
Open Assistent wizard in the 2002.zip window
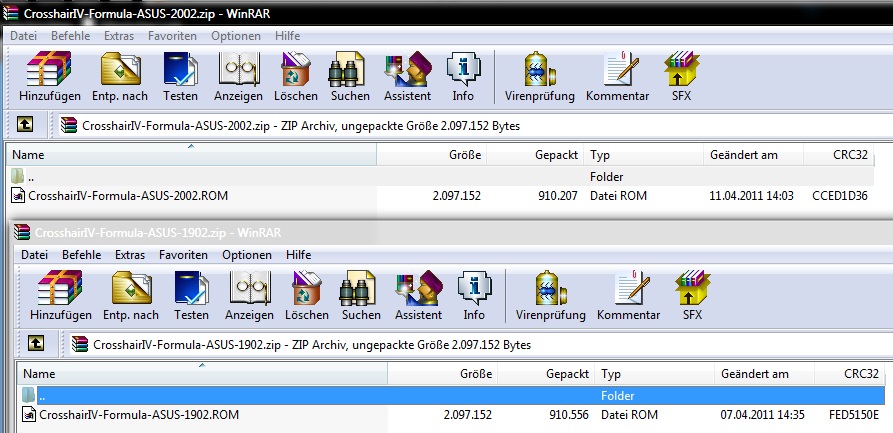click(x=408, y=68)
